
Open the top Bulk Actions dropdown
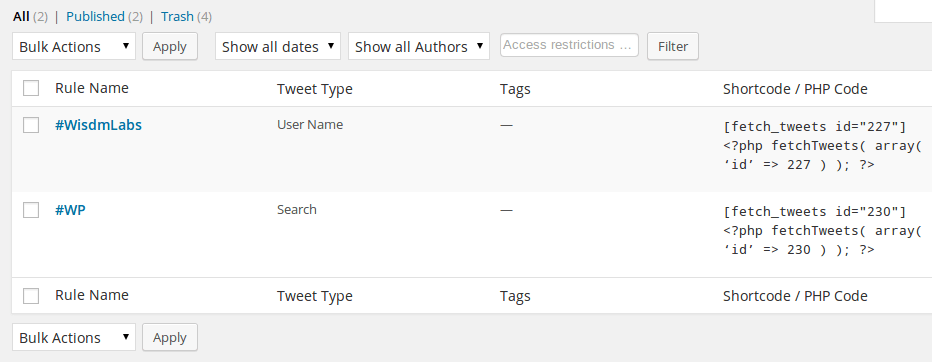74,46
